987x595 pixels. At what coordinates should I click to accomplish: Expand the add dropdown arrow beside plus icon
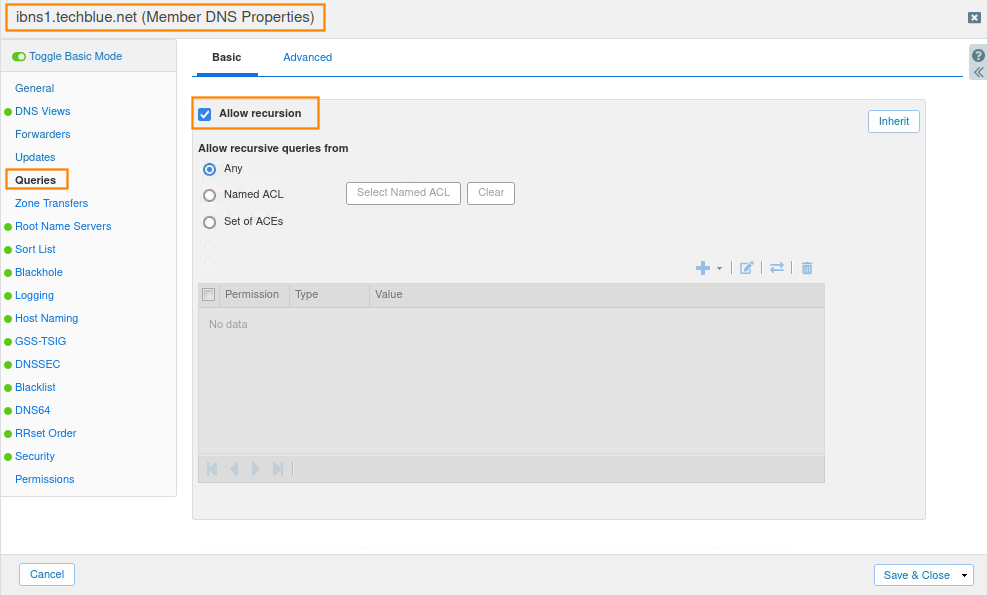[x=719, y=269]
